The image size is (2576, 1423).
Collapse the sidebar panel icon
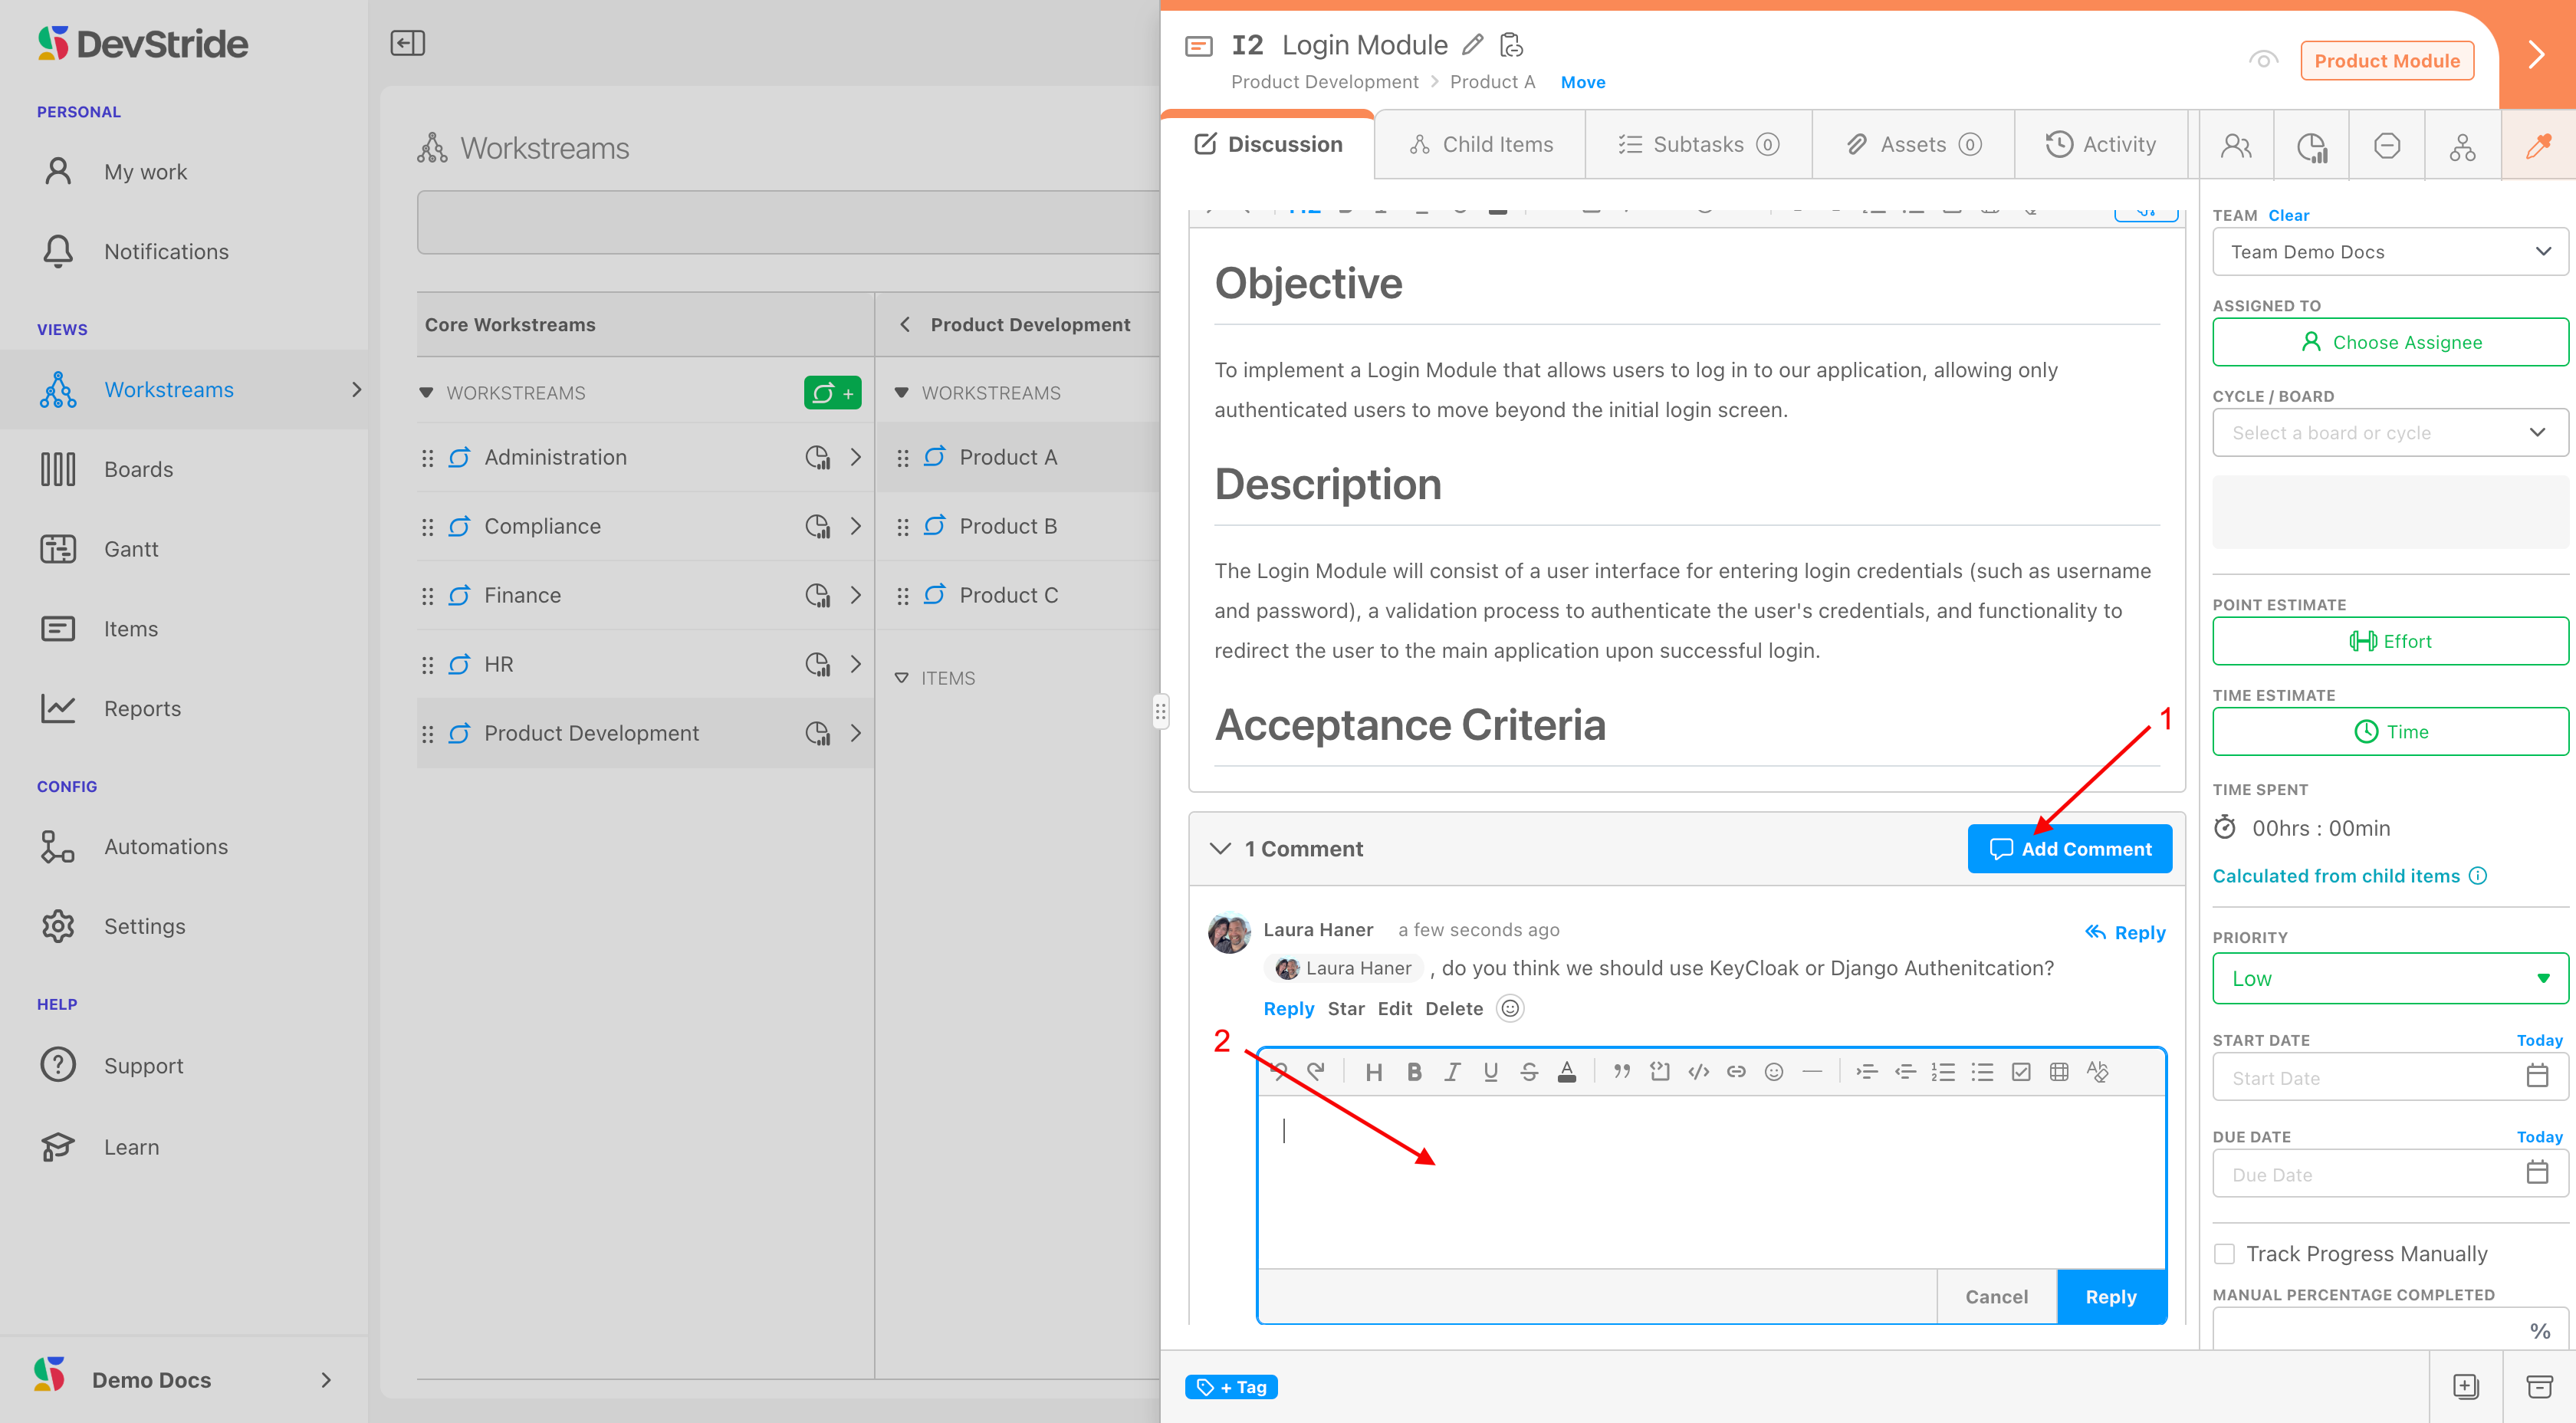click(407, 43)
